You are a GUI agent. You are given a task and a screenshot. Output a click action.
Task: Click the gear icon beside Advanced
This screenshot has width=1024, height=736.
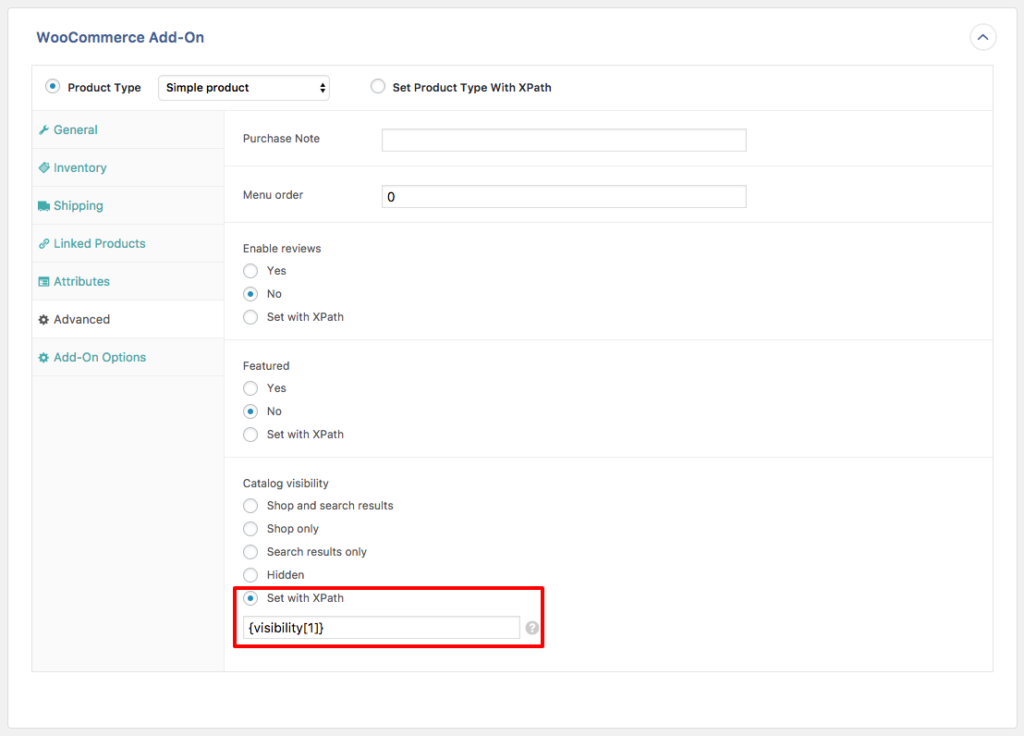[x=42, y=319]
